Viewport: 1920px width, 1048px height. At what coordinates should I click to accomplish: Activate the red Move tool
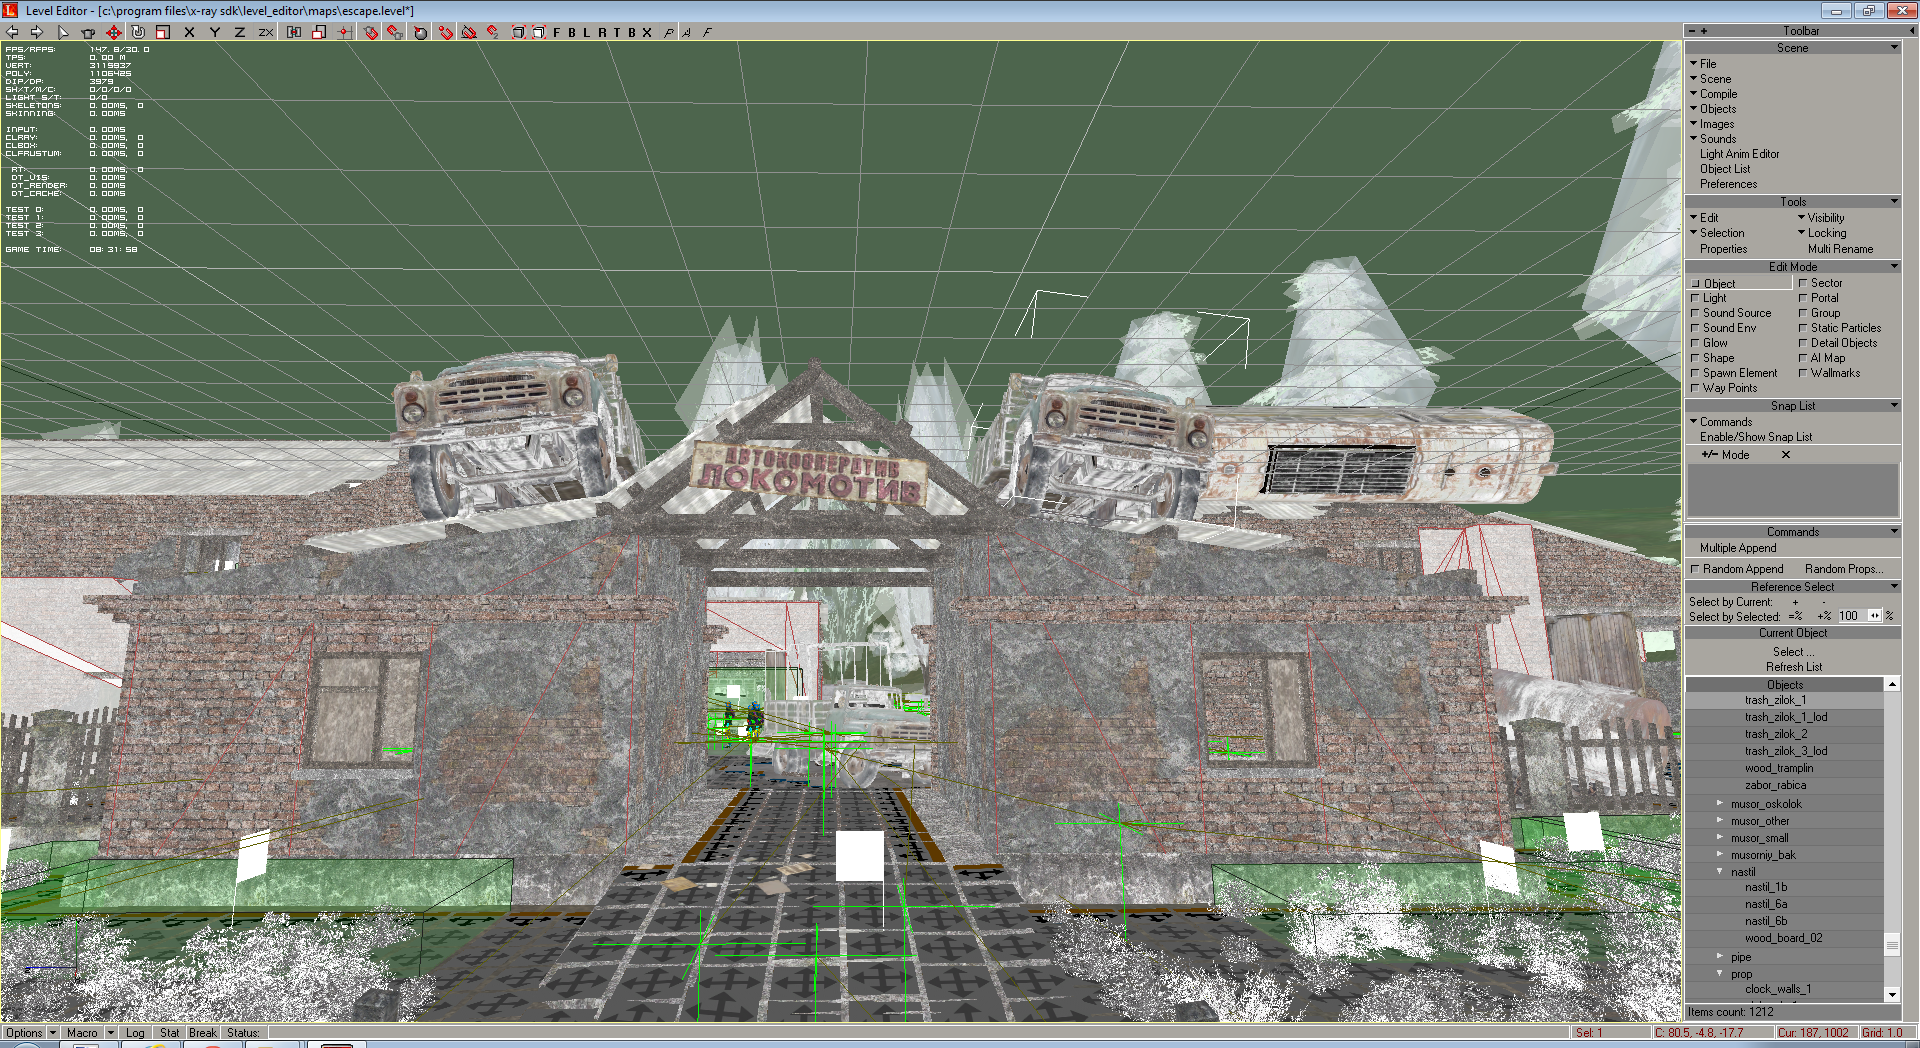tap(113, 32)
